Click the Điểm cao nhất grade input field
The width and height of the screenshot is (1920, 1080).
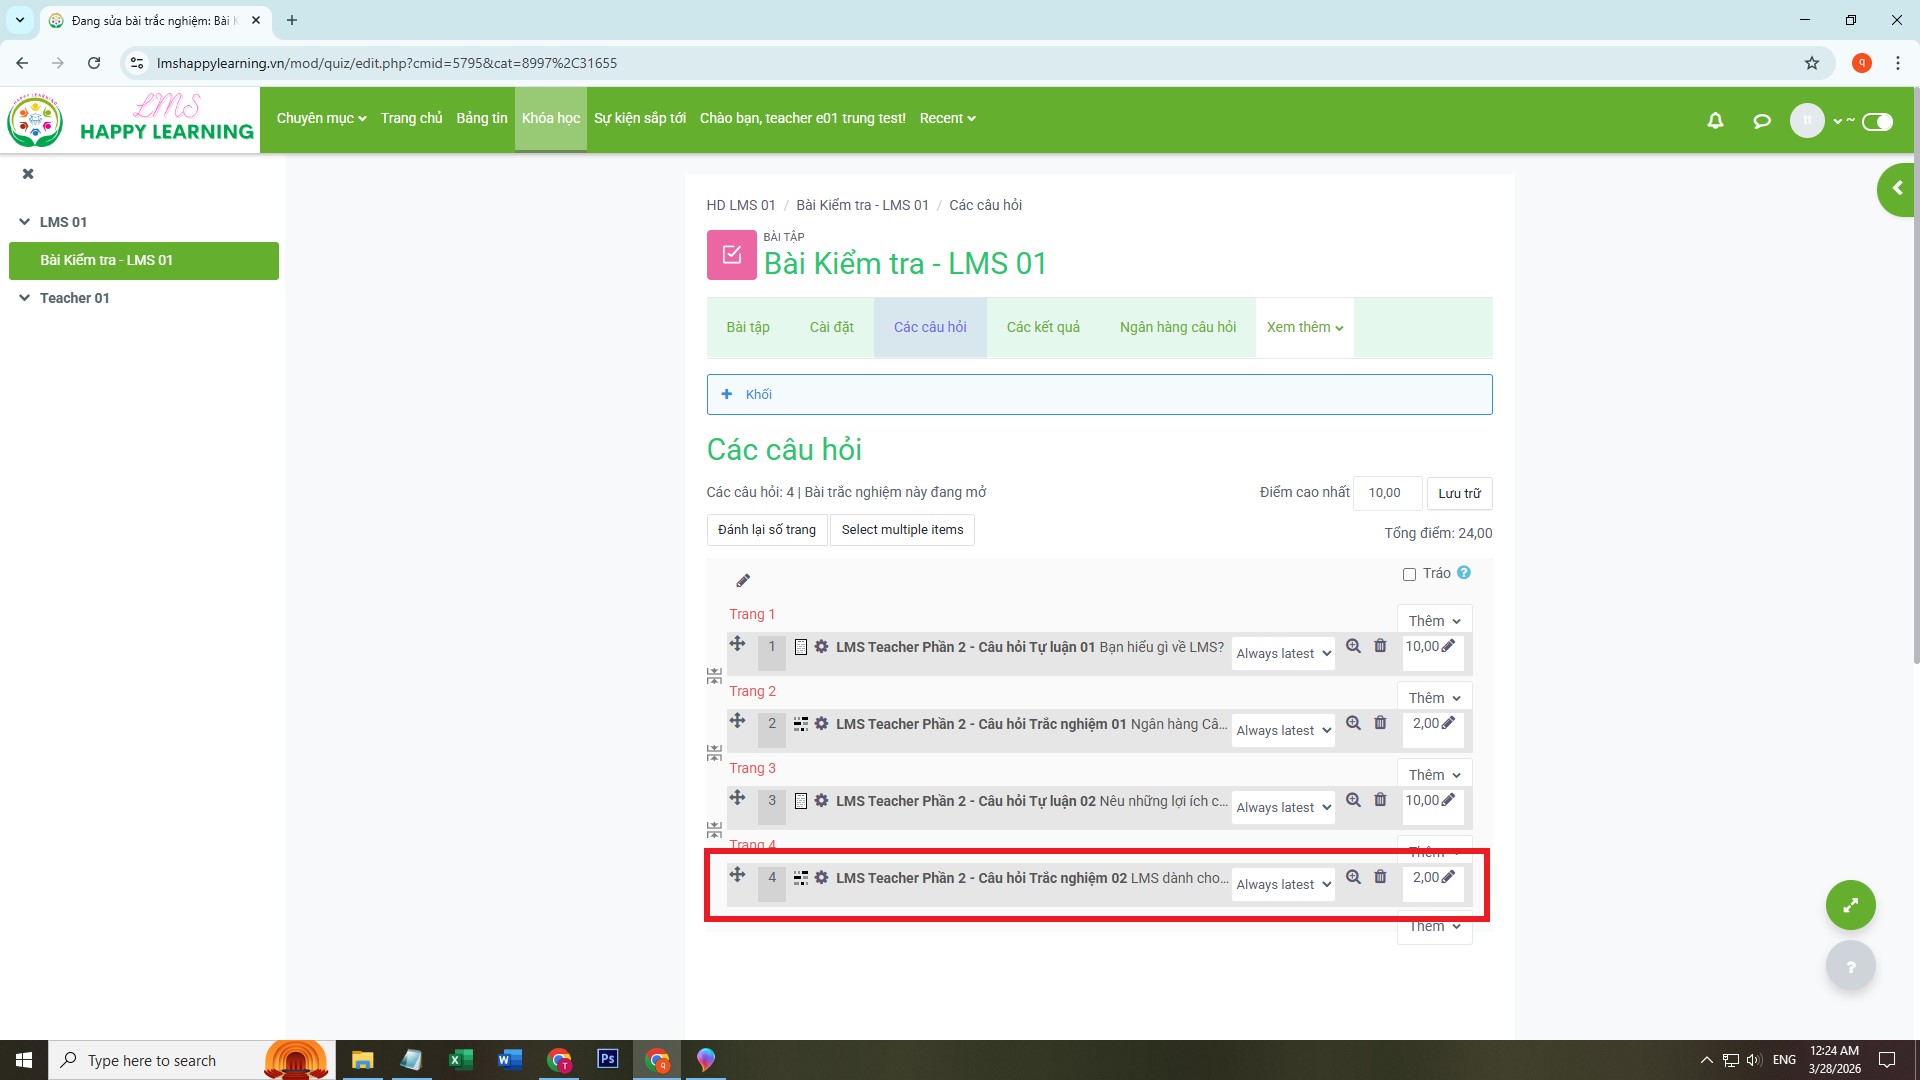[x=1387, y=493]
